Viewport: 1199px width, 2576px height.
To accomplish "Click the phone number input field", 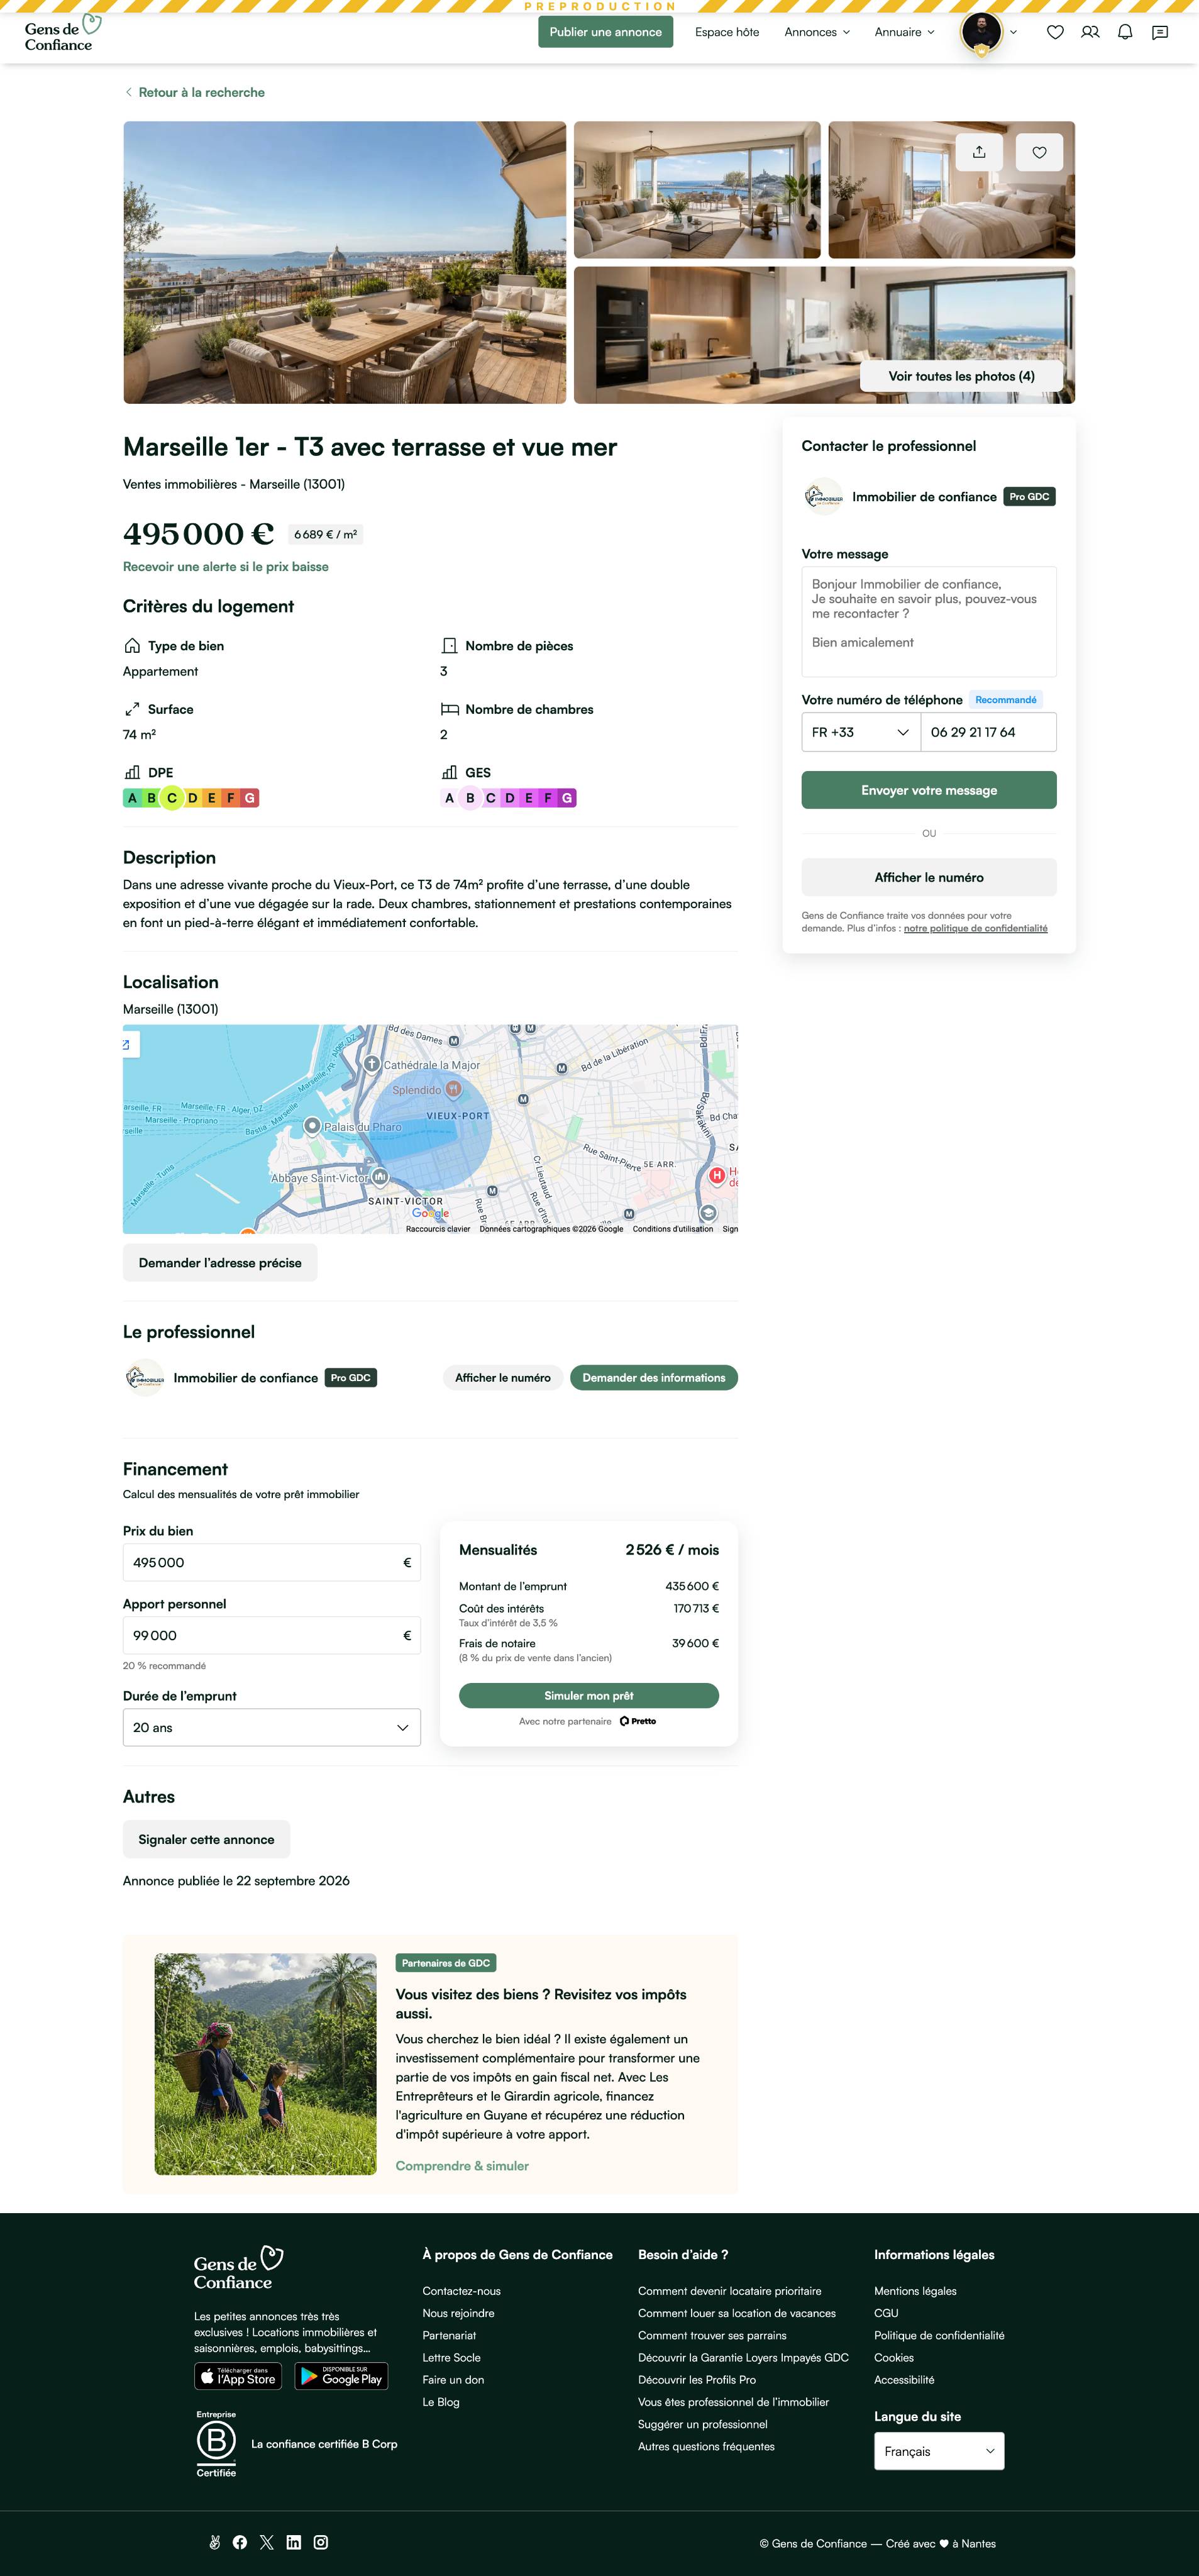I will [x=988, y=732].
